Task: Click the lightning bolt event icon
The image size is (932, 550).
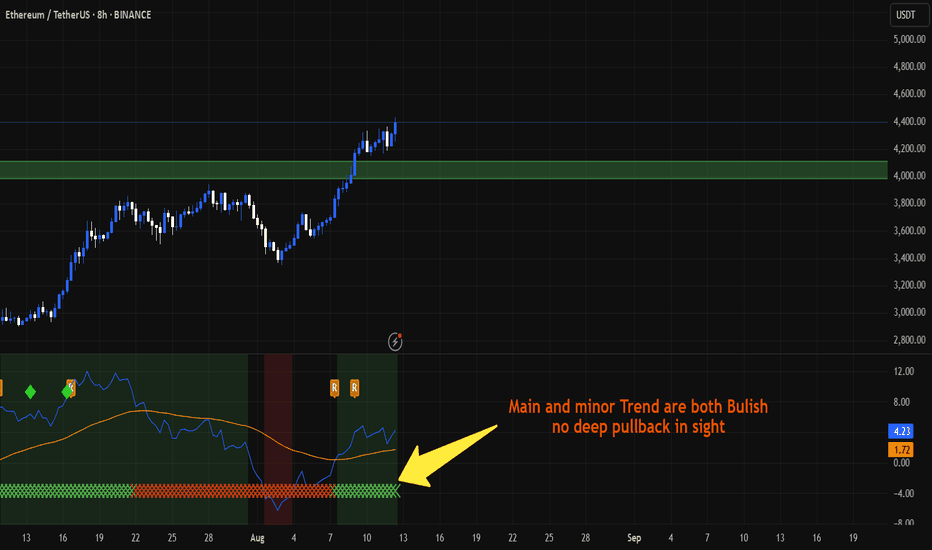Action: tap(395, 342)
